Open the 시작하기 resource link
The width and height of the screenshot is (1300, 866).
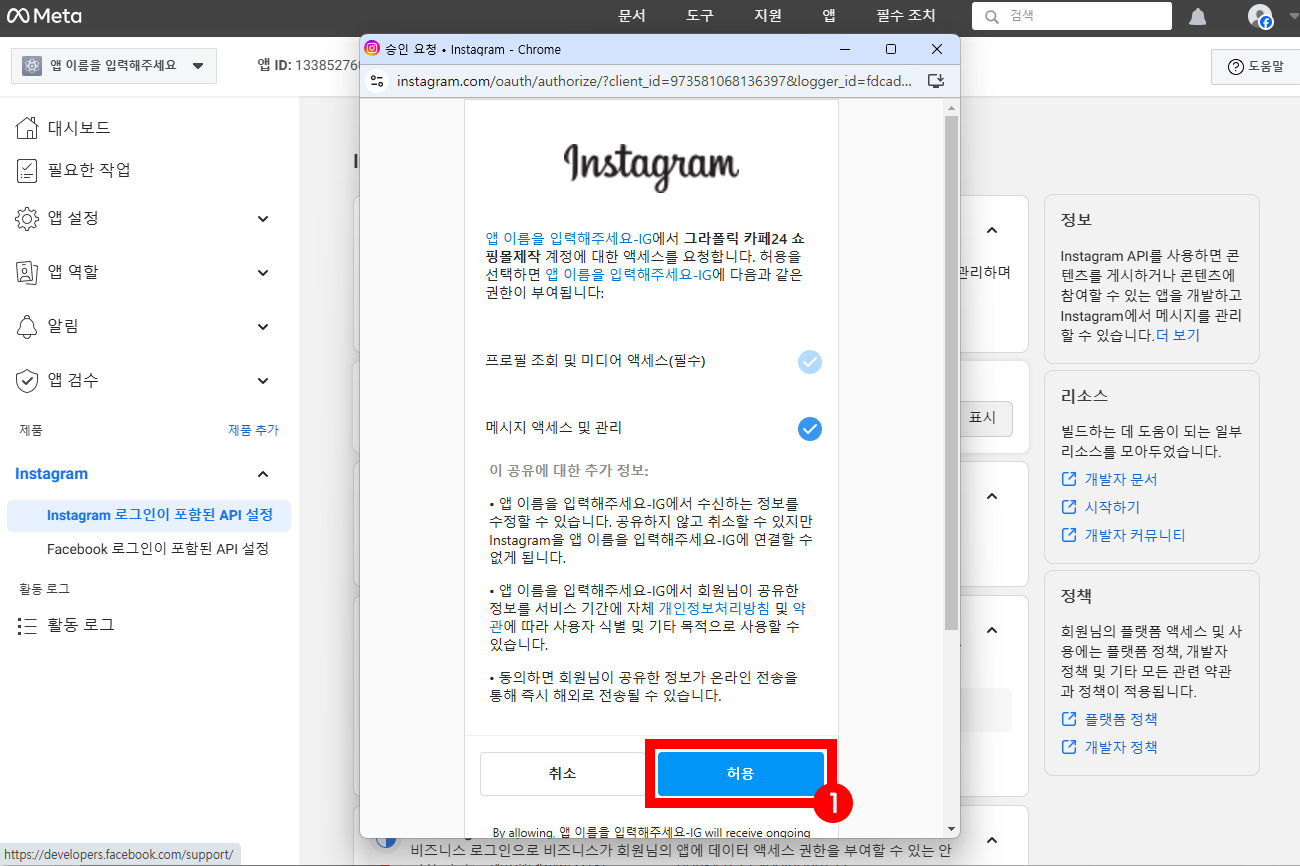1112,507
